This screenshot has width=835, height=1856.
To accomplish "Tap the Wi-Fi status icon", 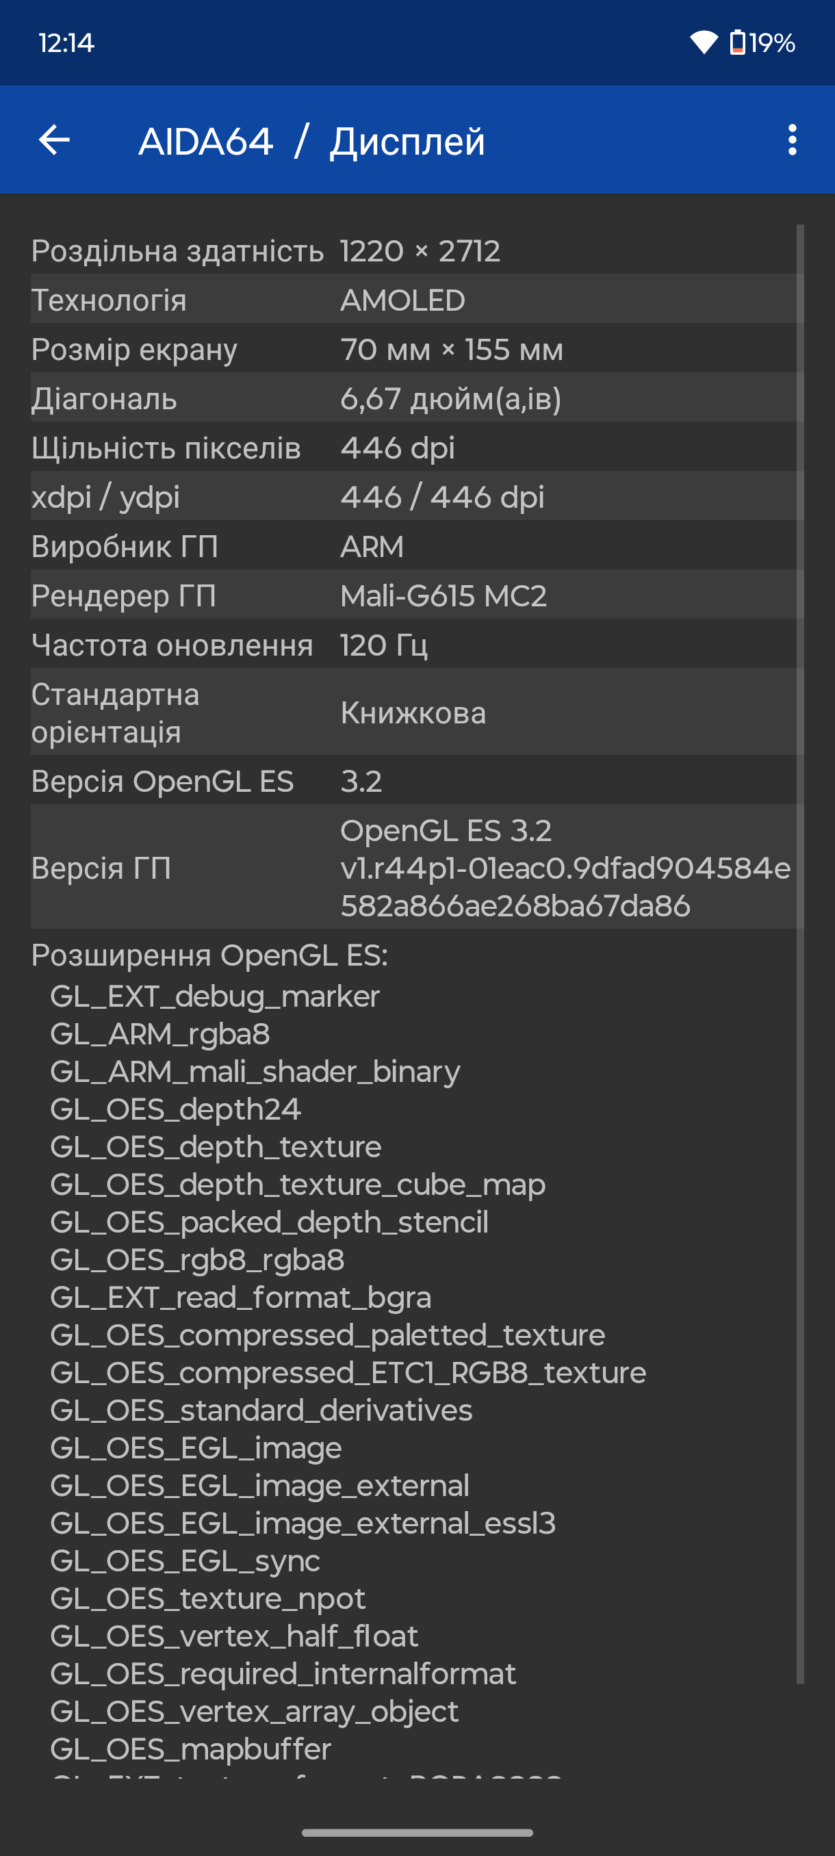I will [x=704, y=43].
